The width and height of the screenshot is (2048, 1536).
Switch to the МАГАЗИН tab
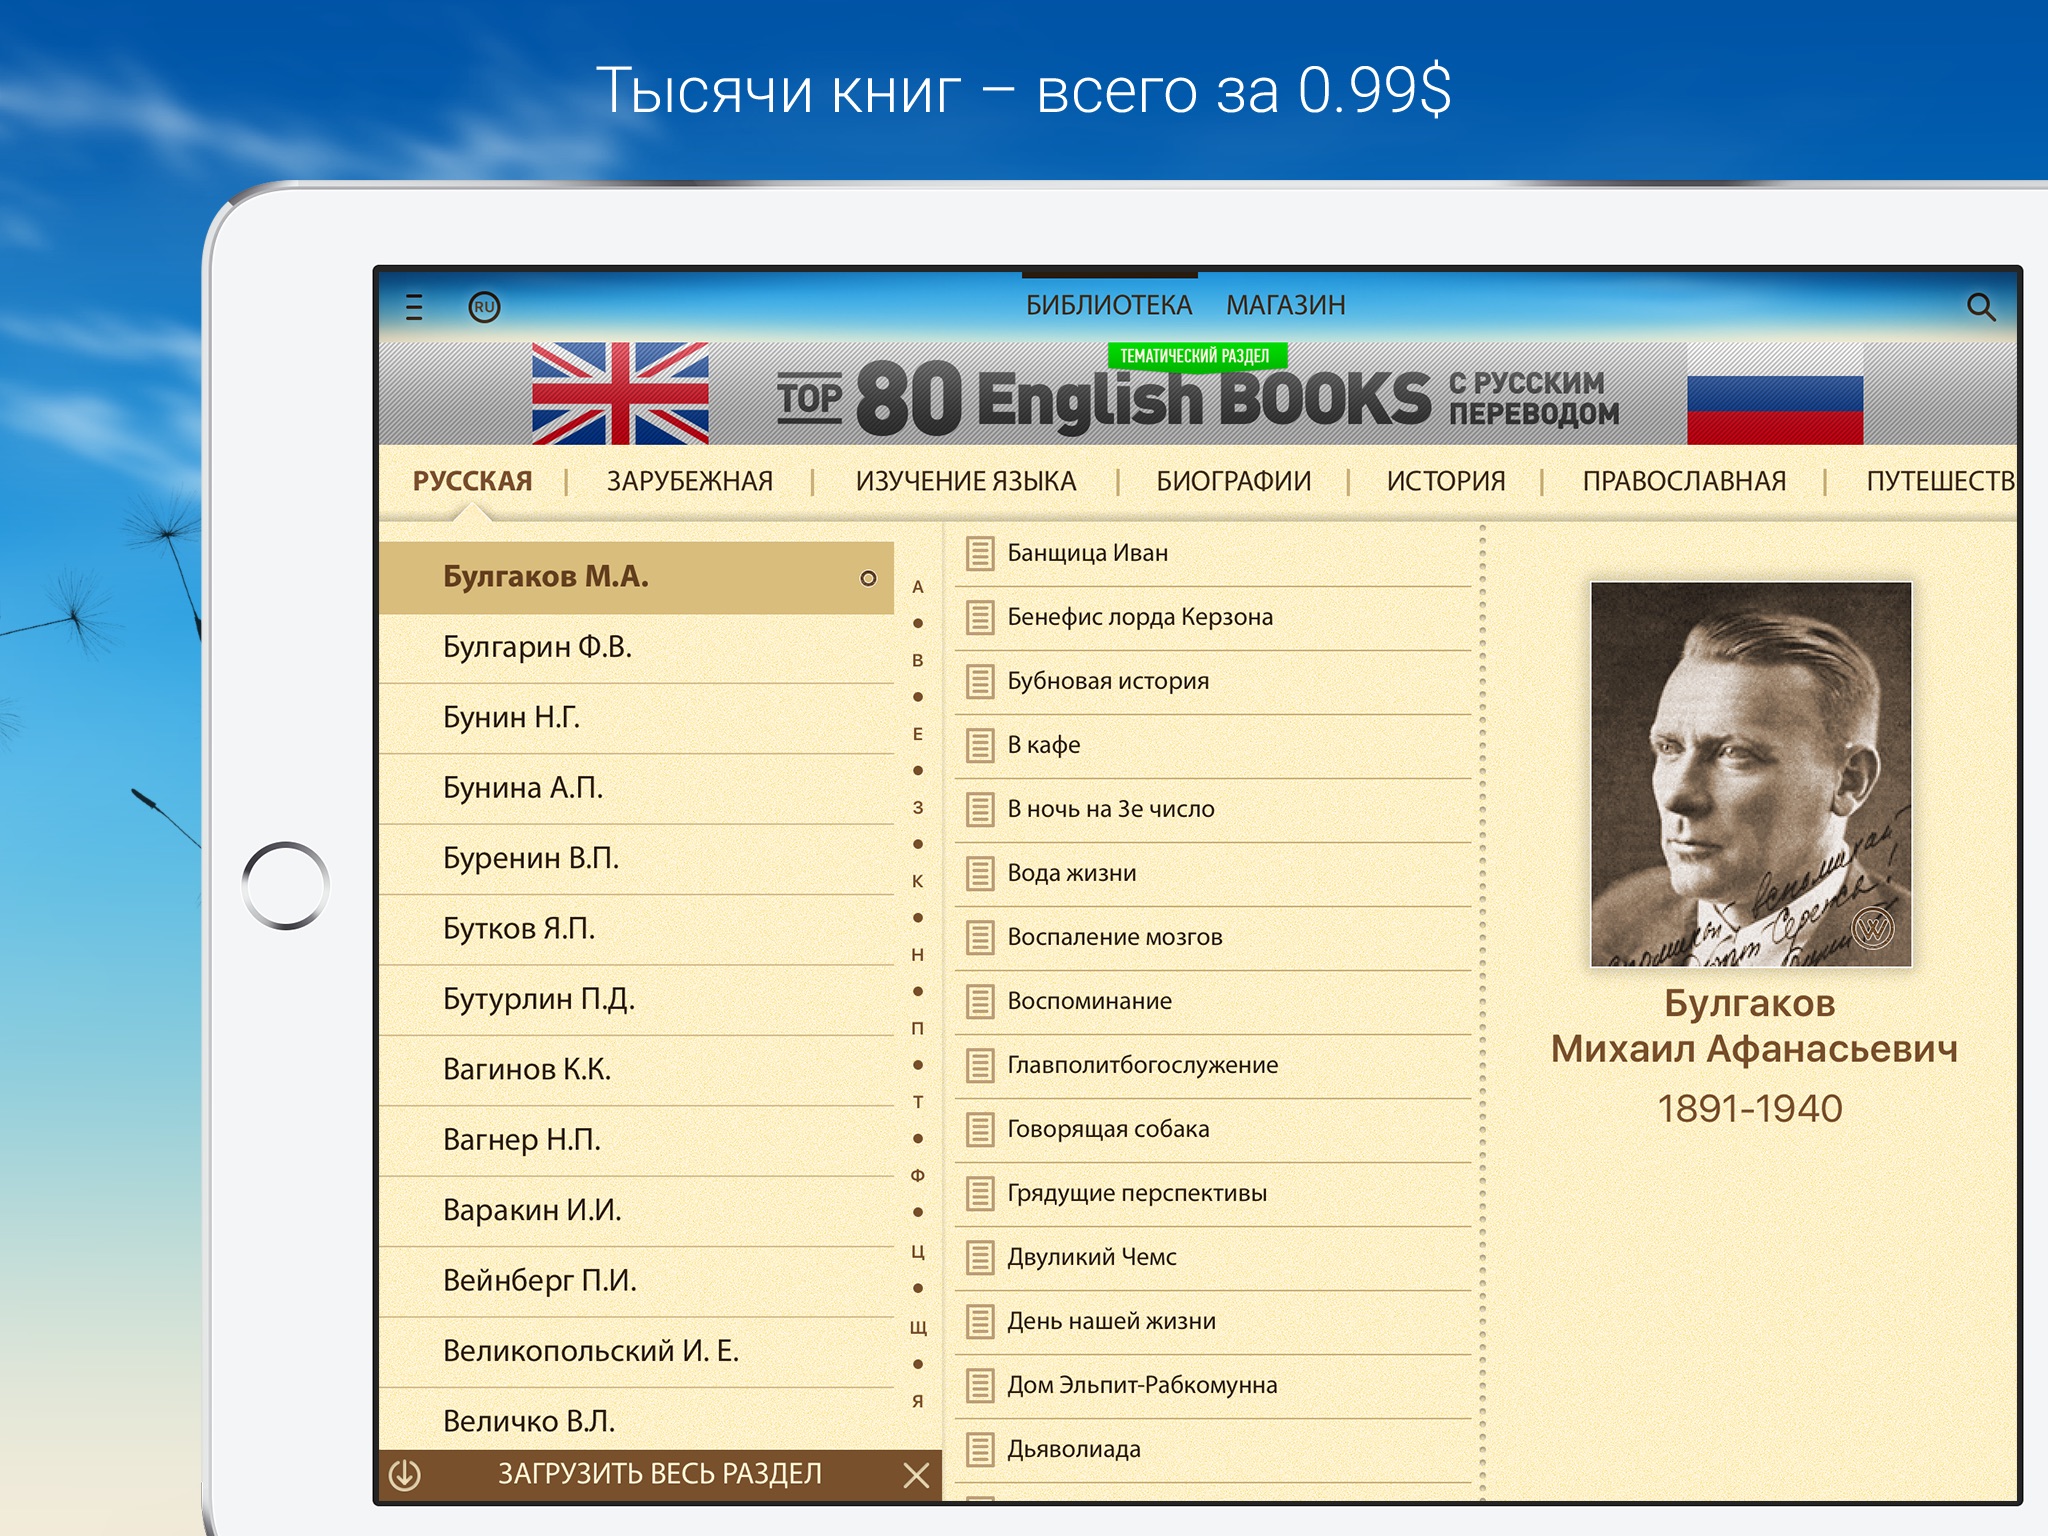(x=1285, y=305)
